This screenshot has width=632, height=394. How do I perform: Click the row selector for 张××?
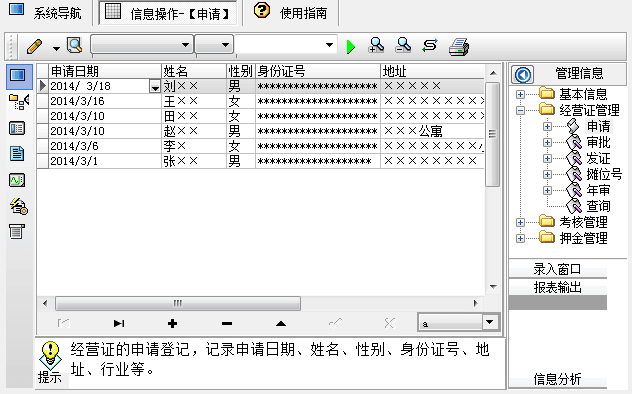[42, 161]
